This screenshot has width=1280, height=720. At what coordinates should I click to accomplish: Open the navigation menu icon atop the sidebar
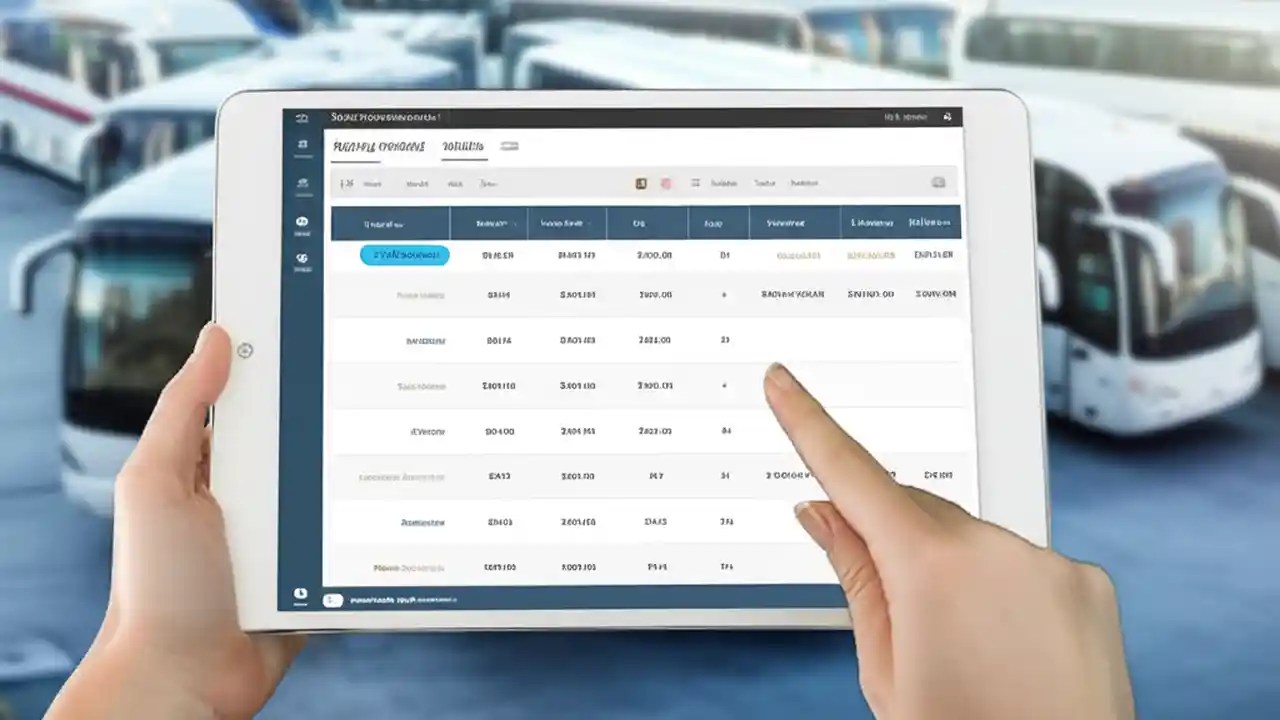point(303,117)
